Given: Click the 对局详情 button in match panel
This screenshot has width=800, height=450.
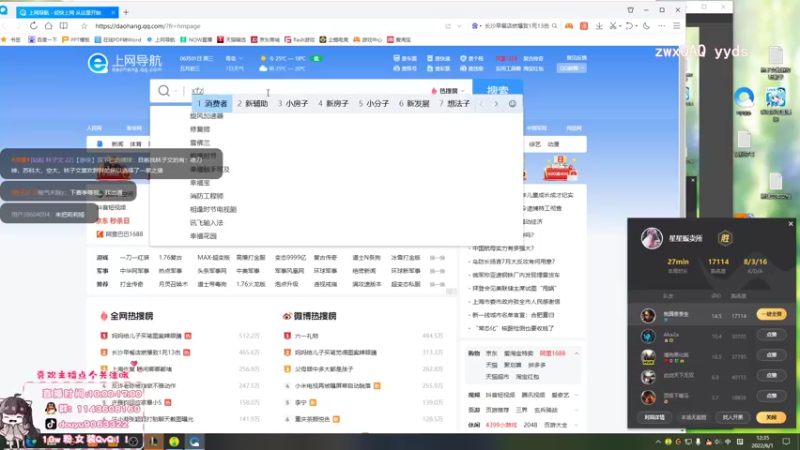Looking at the screenshot, I should (x=655, y=417).
